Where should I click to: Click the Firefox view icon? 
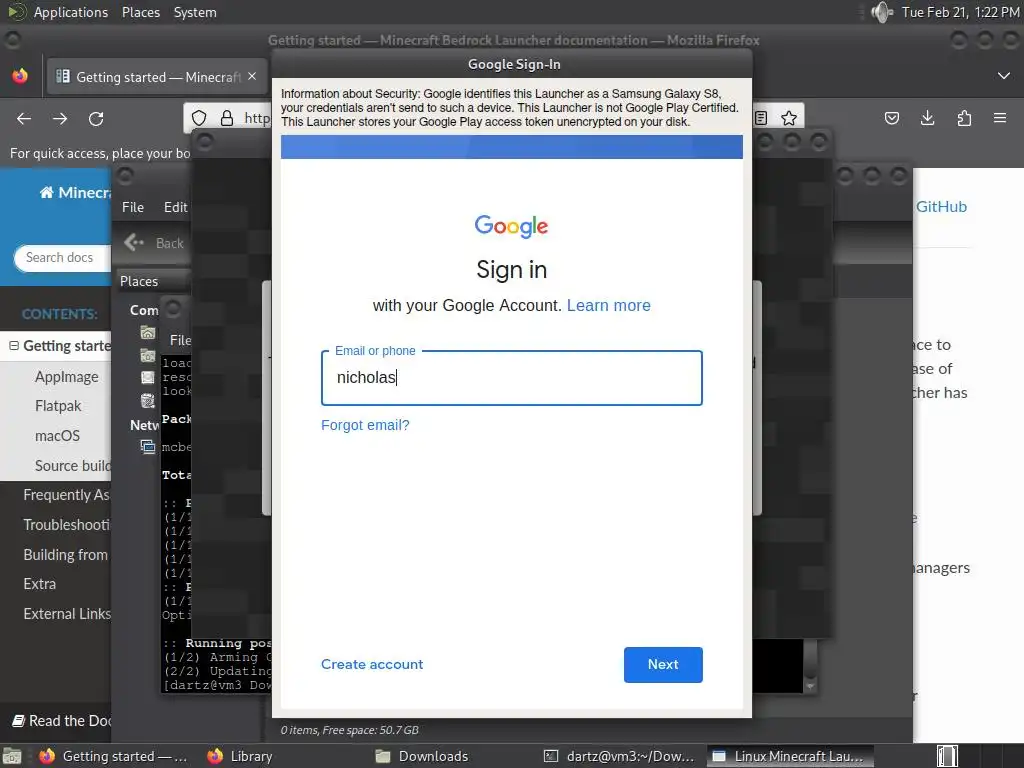click(20, 76)
